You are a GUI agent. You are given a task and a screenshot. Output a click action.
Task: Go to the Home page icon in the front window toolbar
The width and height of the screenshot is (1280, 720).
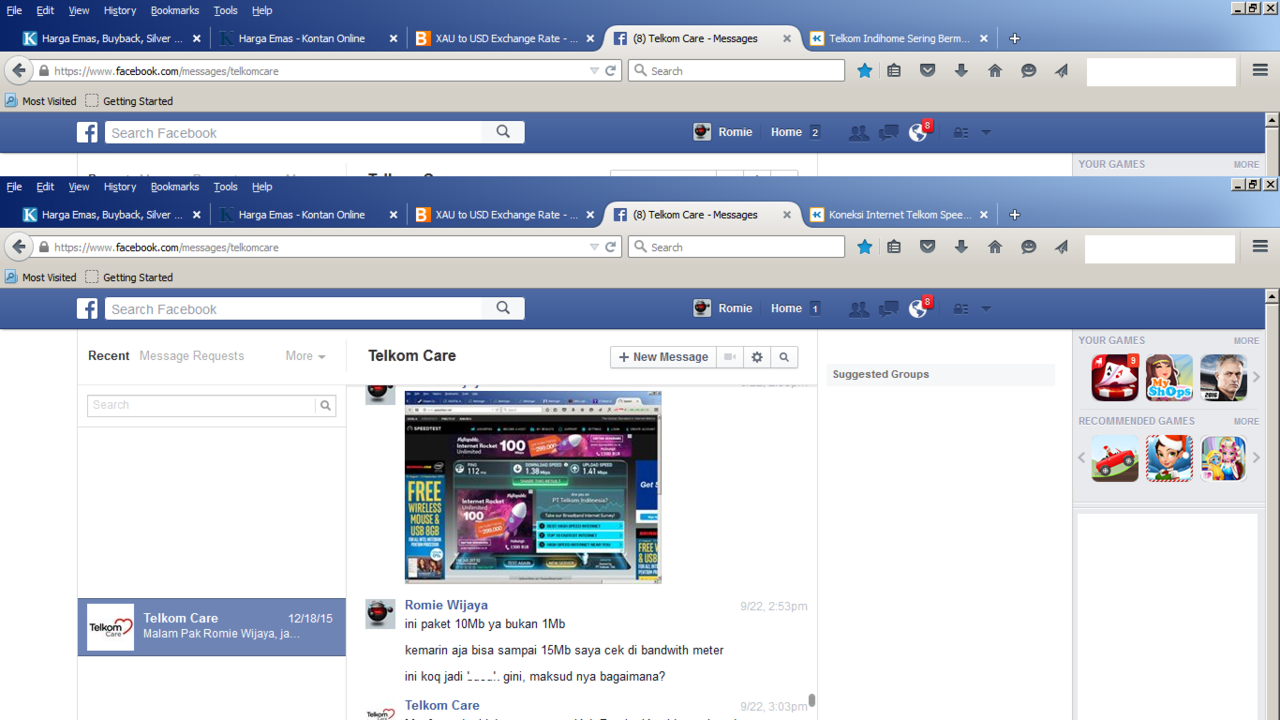[995, 247]
